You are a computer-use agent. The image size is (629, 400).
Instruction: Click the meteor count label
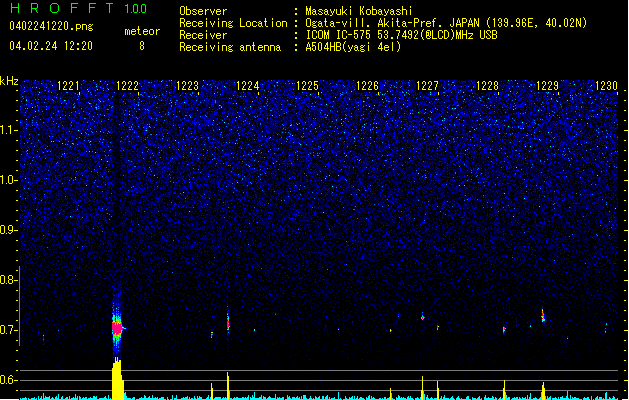click(142, 31)
